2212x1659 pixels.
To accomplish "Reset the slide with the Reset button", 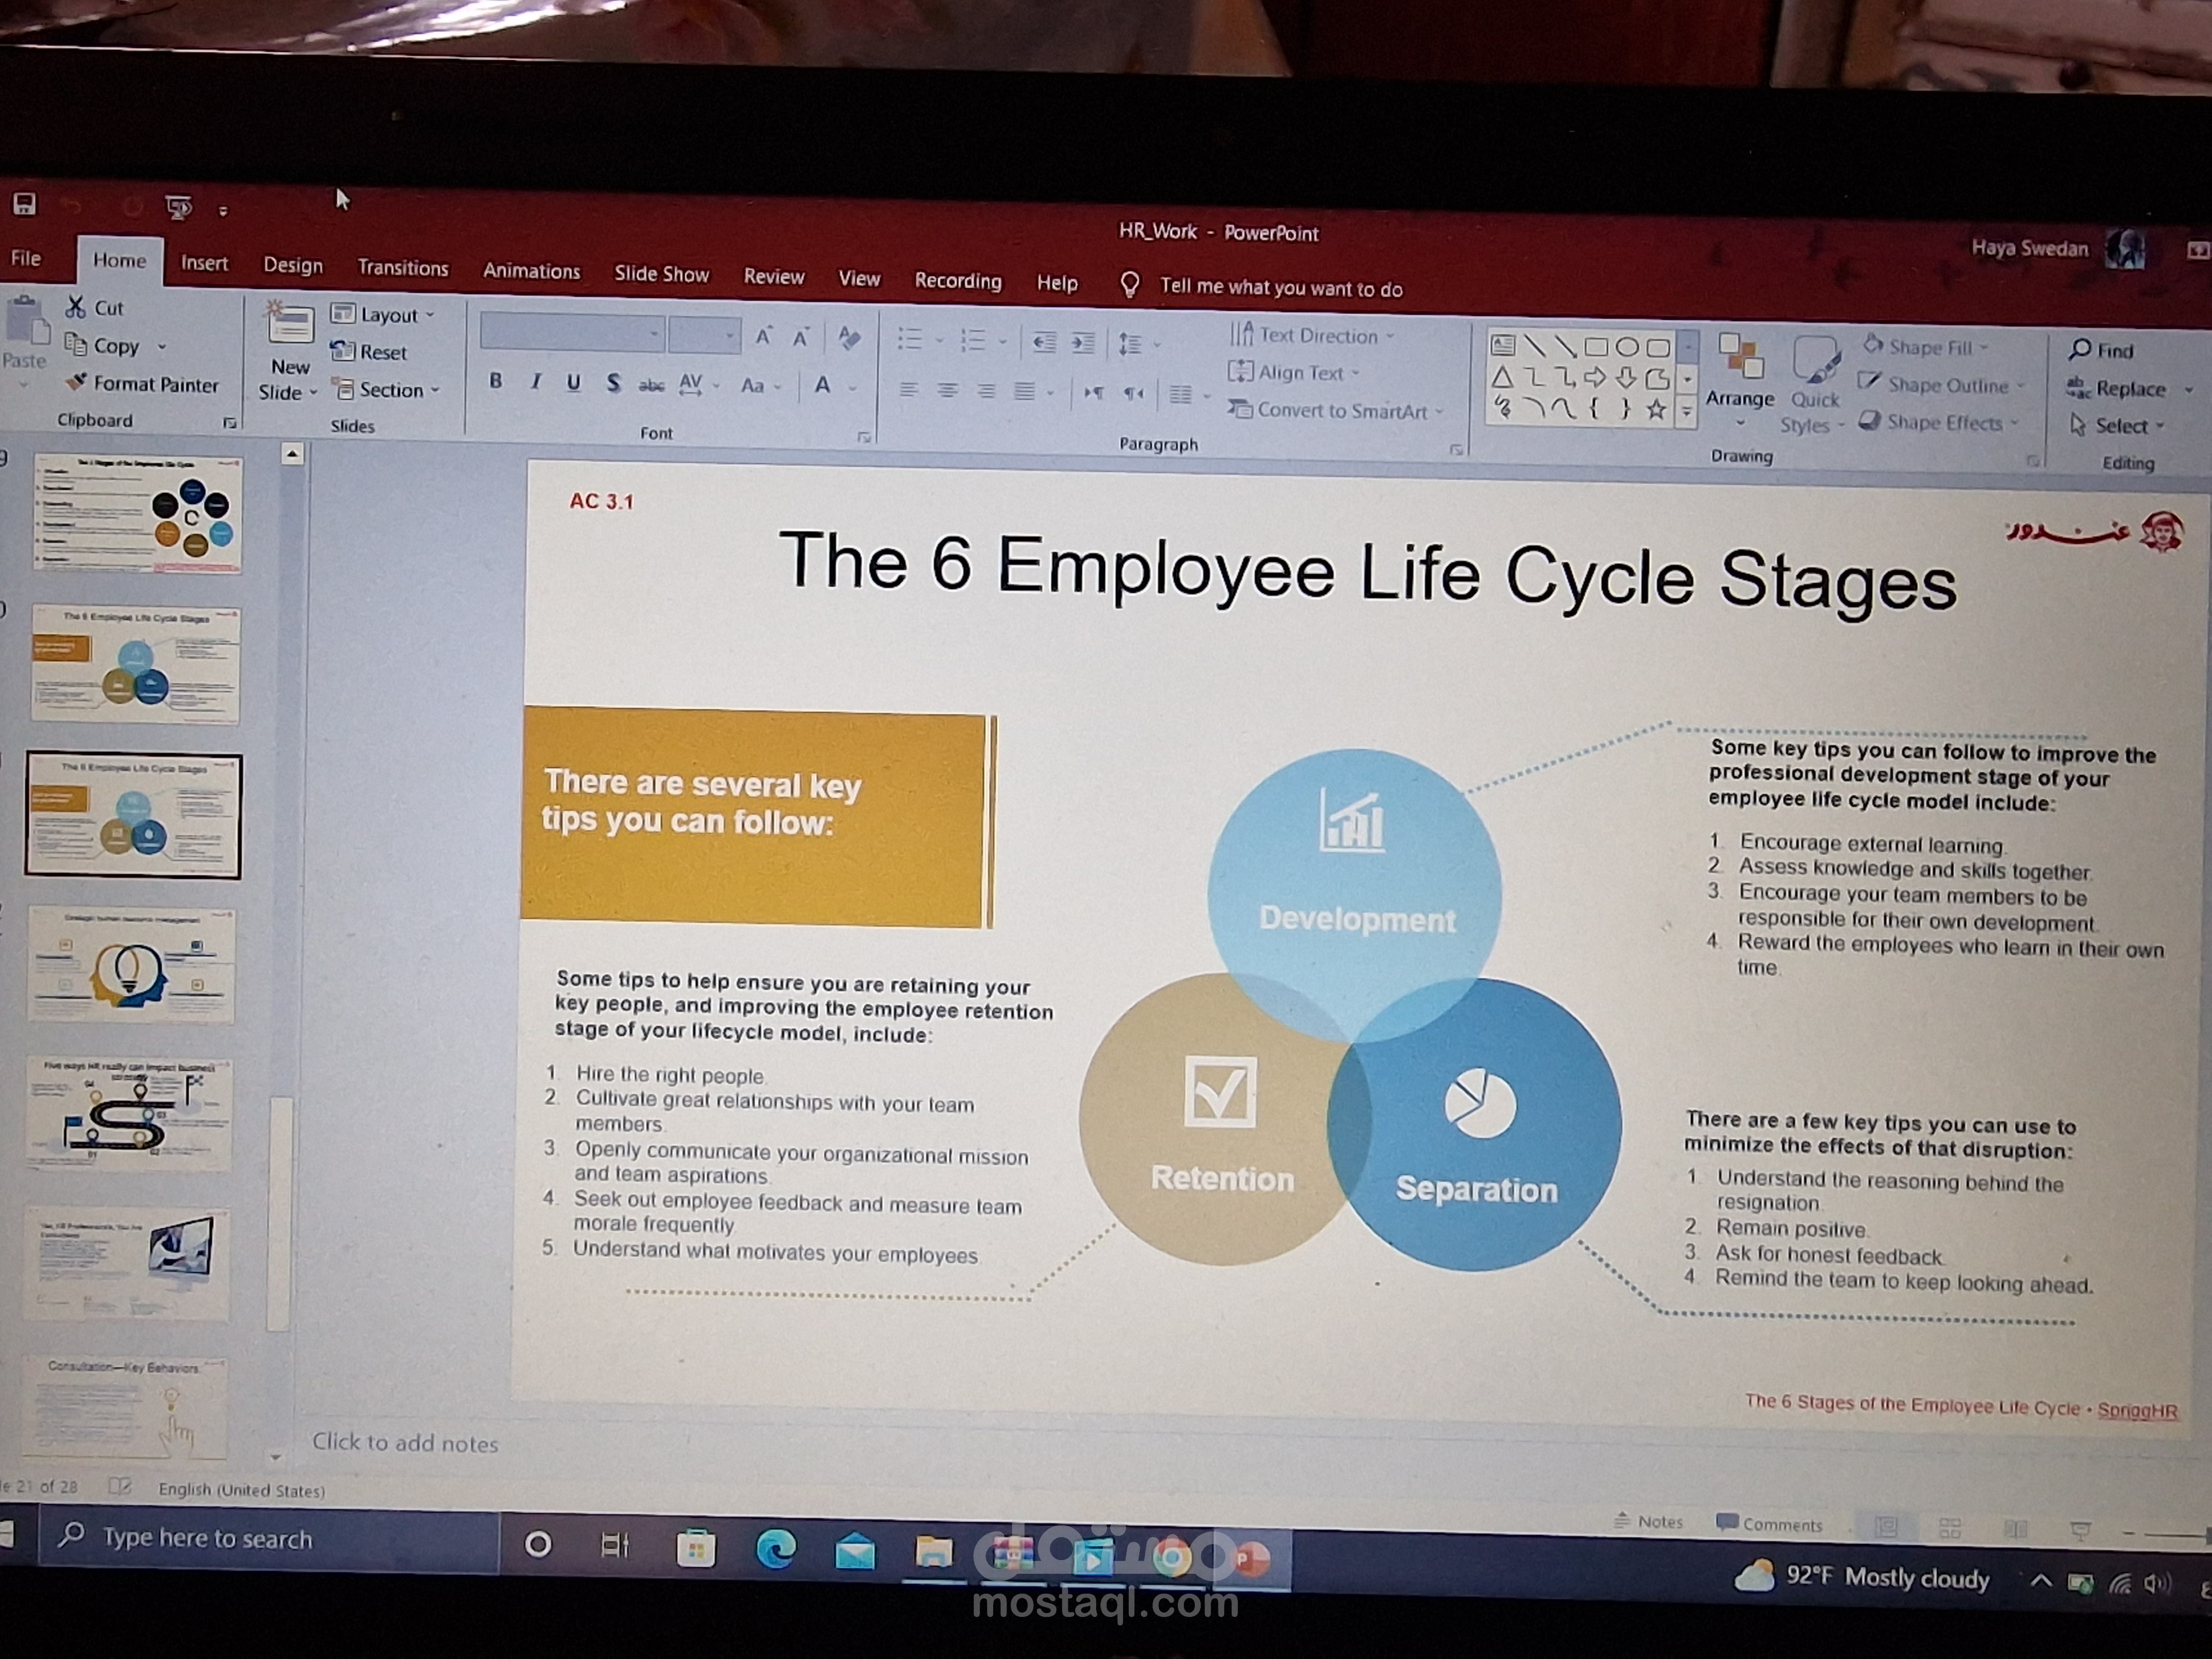I will 369,352.
